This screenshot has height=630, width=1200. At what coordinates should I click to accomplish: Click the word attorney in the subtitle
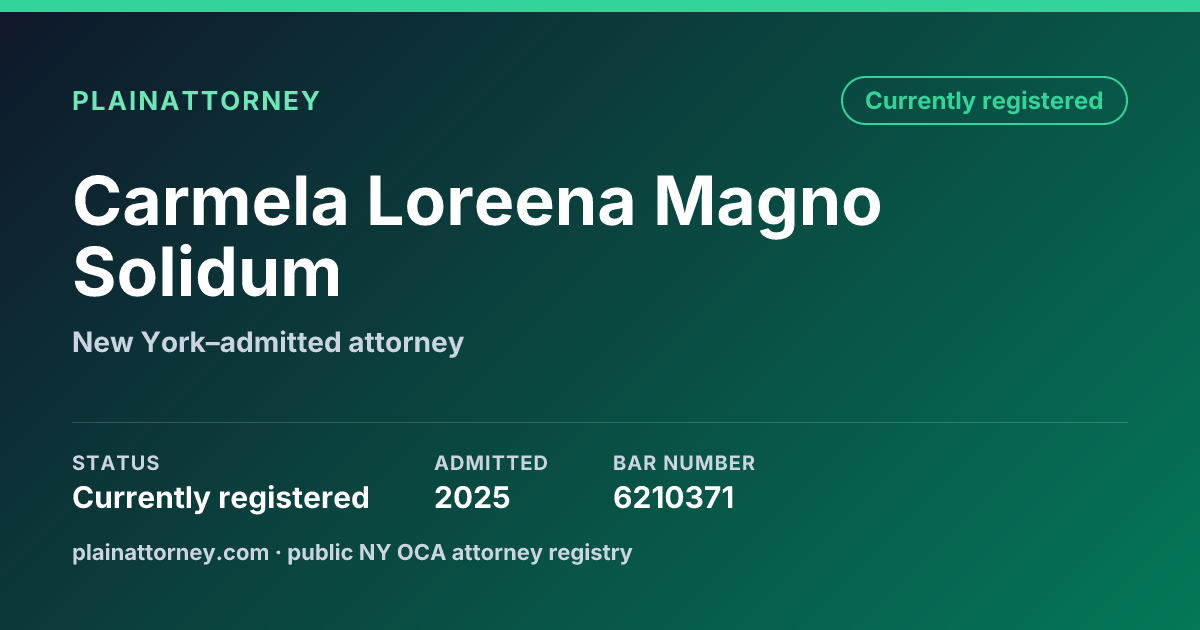406,343
